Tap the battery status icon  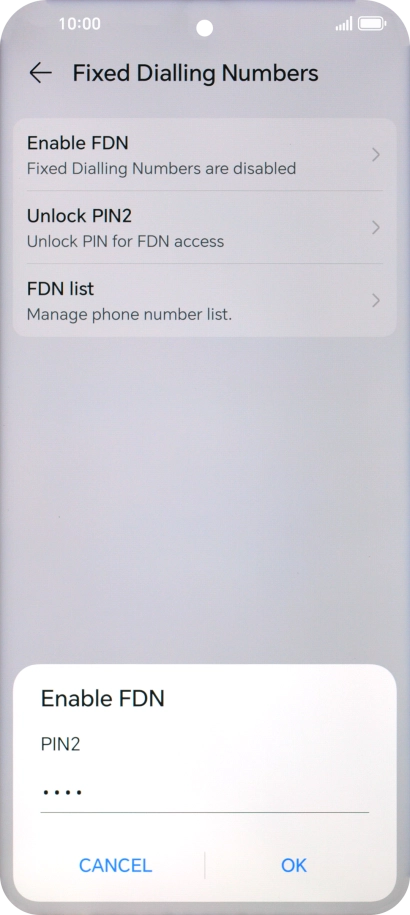point(372,24)
